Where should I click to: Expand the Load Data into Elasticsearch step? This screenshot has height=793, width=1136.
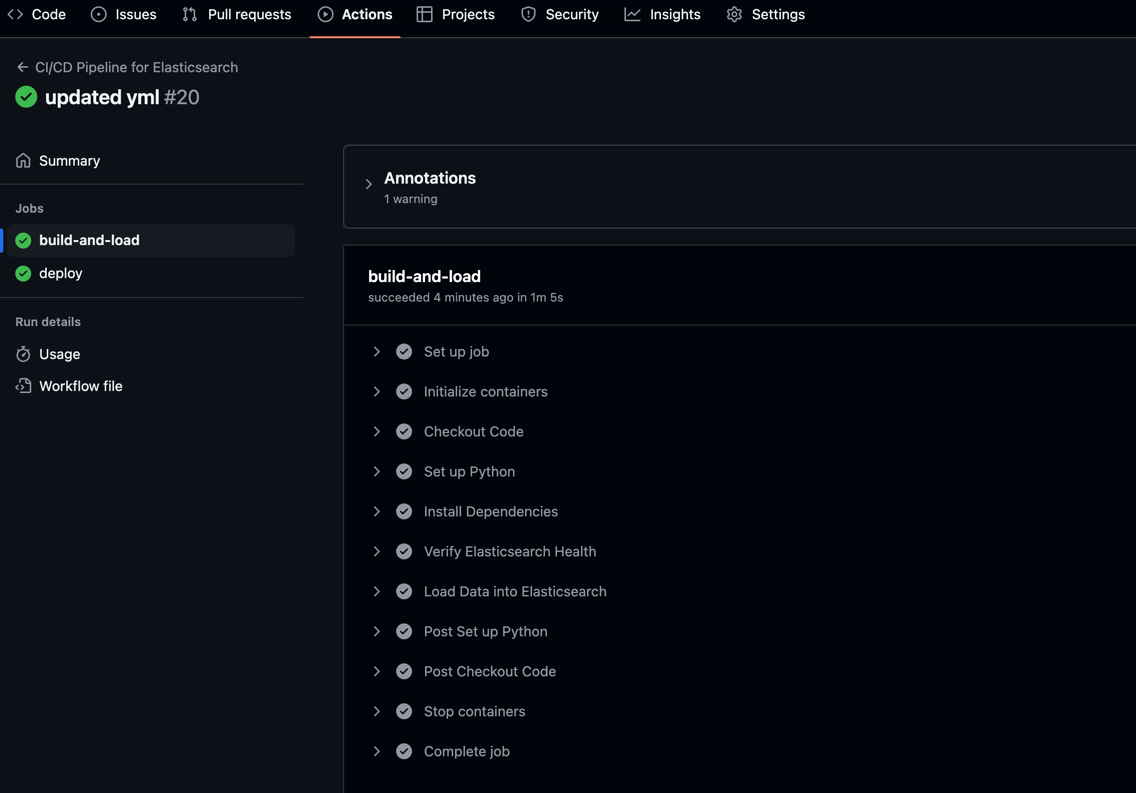(x=377, y=592)
